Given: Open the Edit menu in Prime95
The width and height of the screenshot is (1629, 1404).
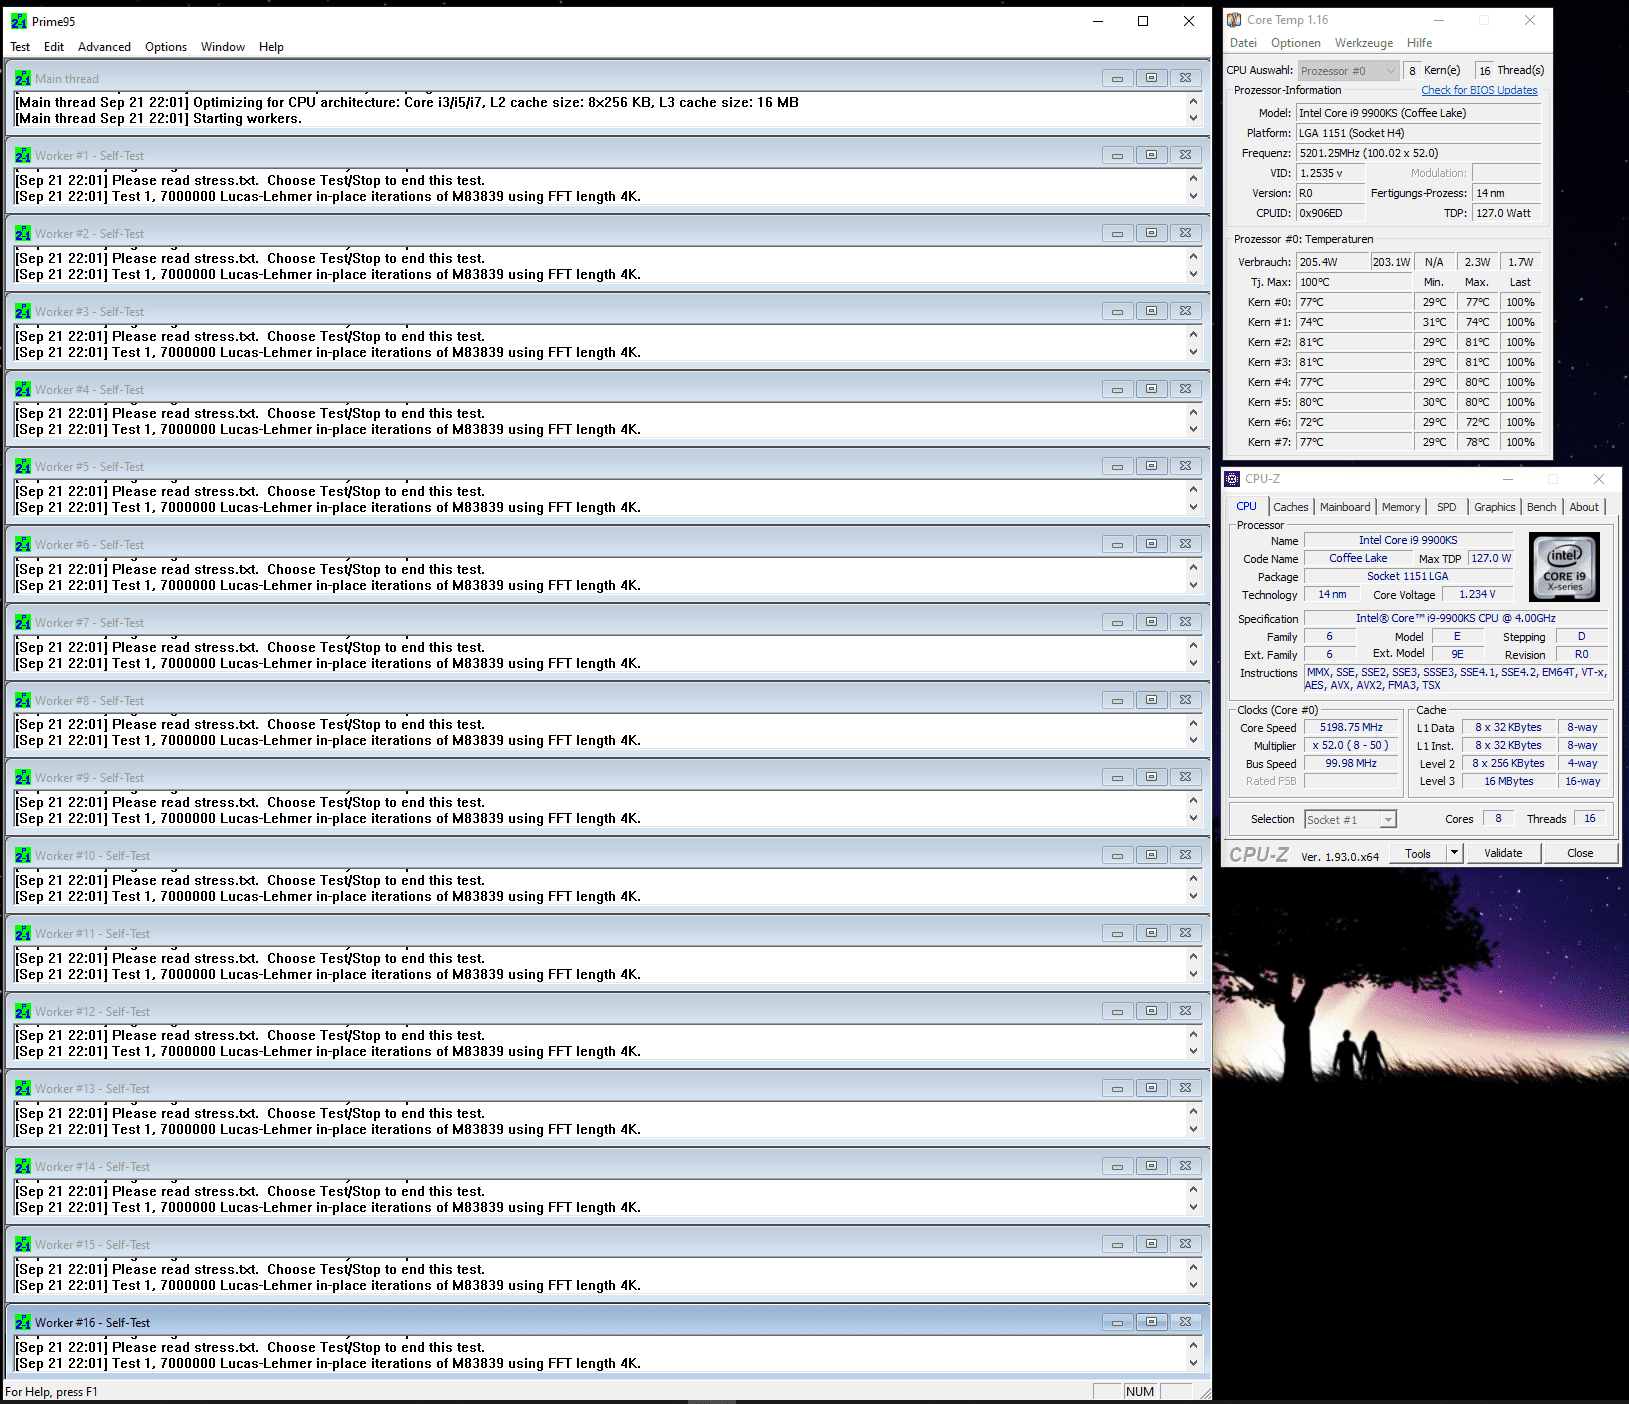Looking at the screenshot, I should pyautogui.click(x=54, y=47).
